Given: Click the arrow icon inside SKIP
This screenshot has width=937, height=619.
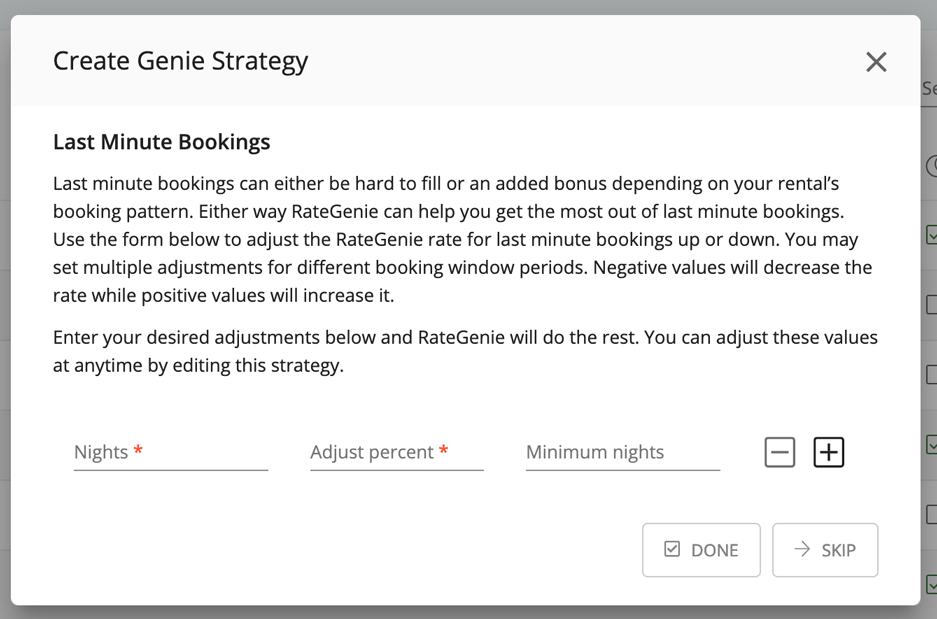Looking at the screenshot, I should point(802,549).
